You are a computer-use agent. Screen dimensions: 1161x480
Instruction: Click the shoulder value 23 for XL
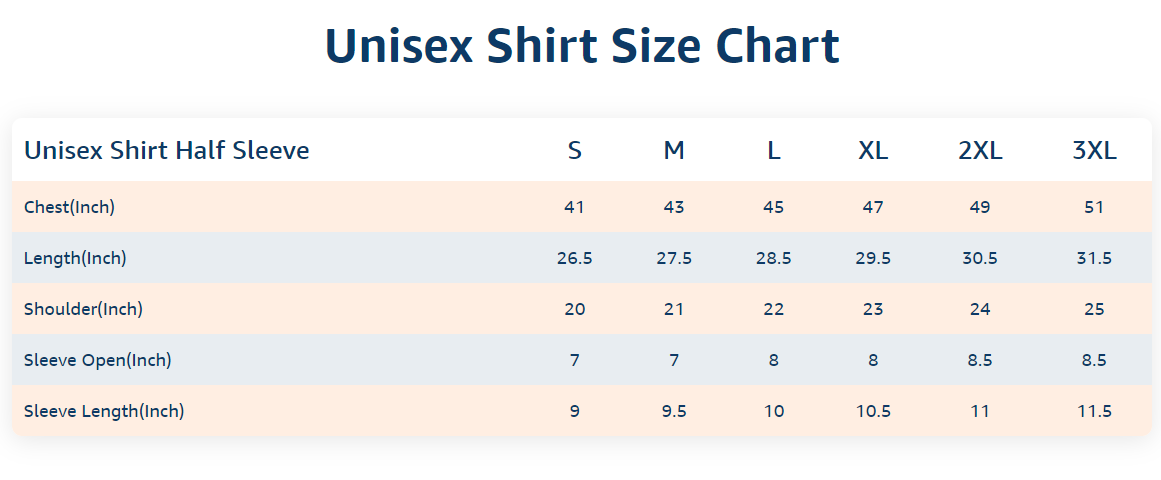[873, 309]
